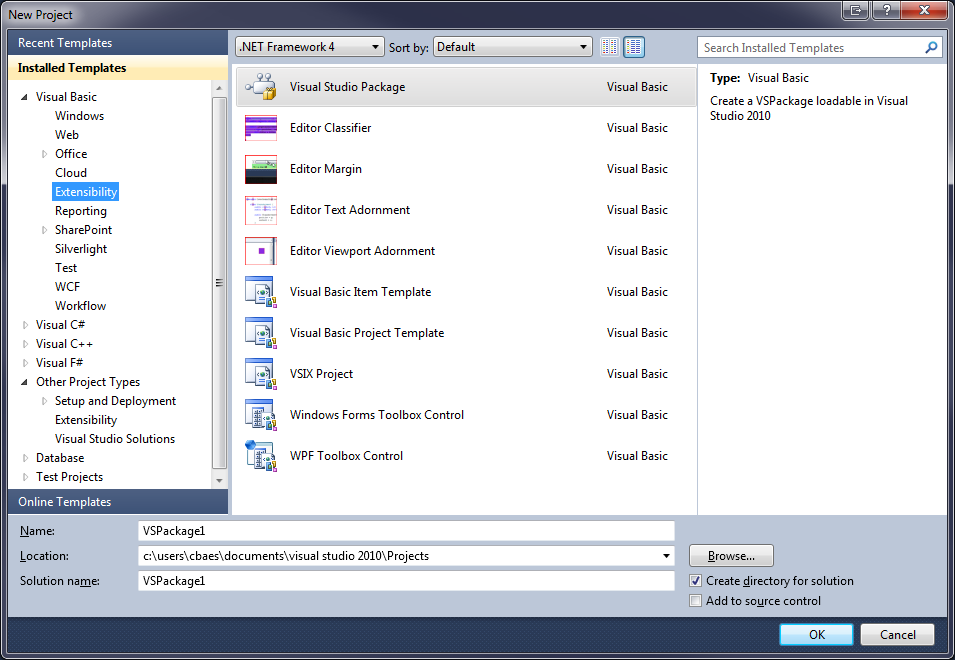The image size is (955, 660).
Task: Open the .NET Framework 4 dropdown
Action: [x=309, y=47]
